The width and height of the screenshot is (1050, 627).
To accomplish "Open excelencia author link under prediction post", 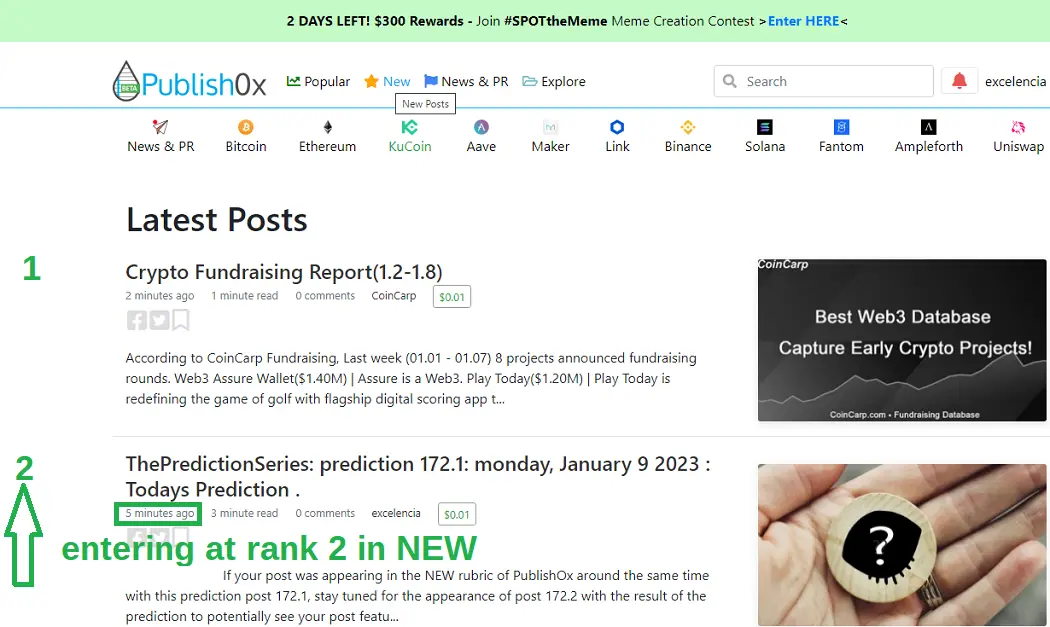I will coord(396,513).
